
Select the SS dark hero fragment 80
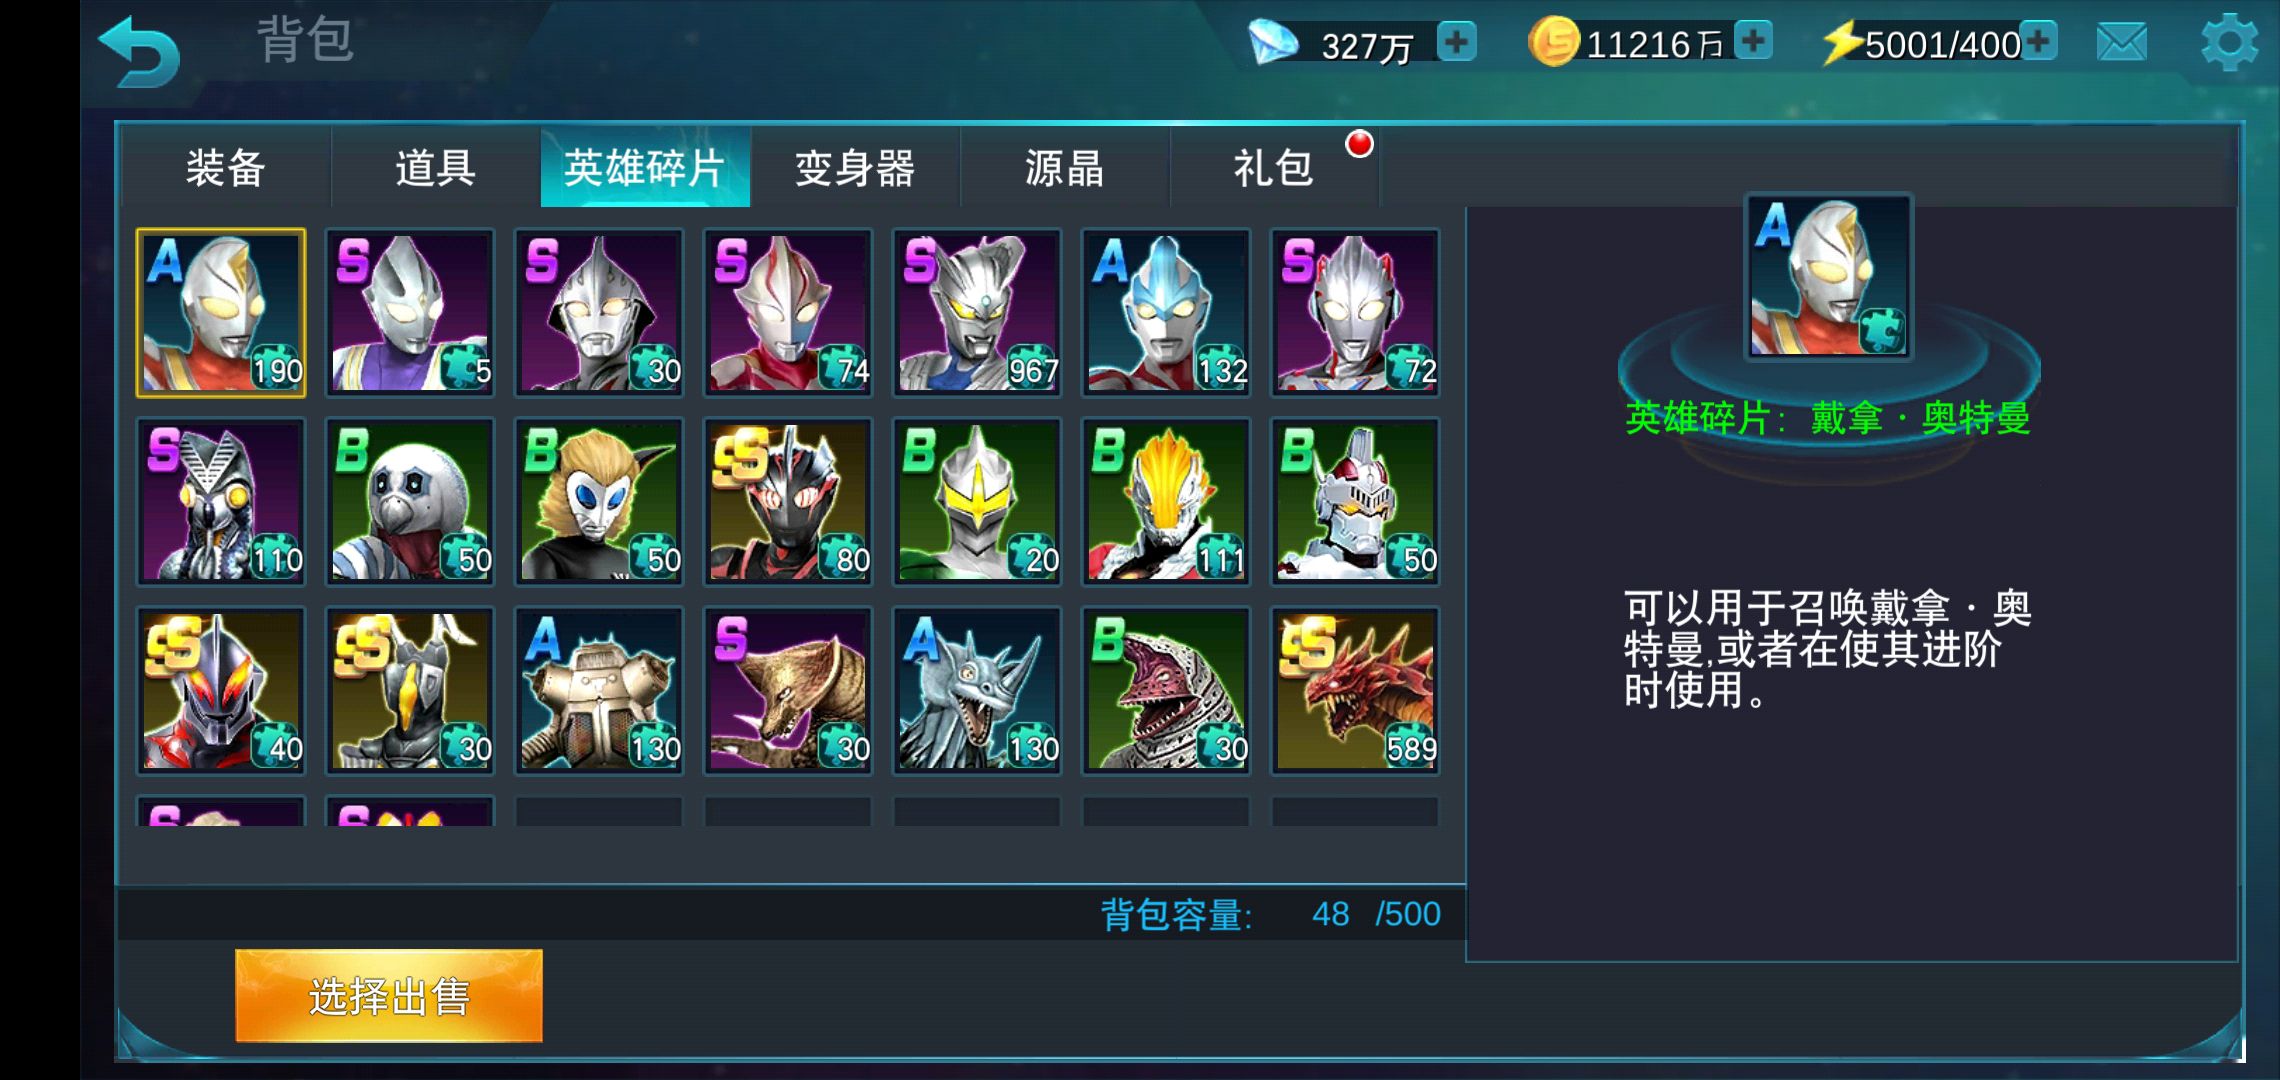tap(788, 501)
